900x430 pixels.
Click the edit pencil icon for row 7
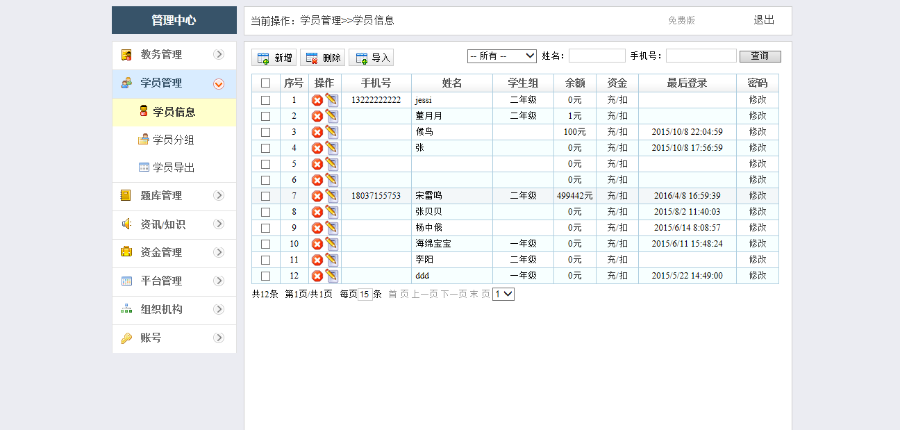(x=331, y=196)
